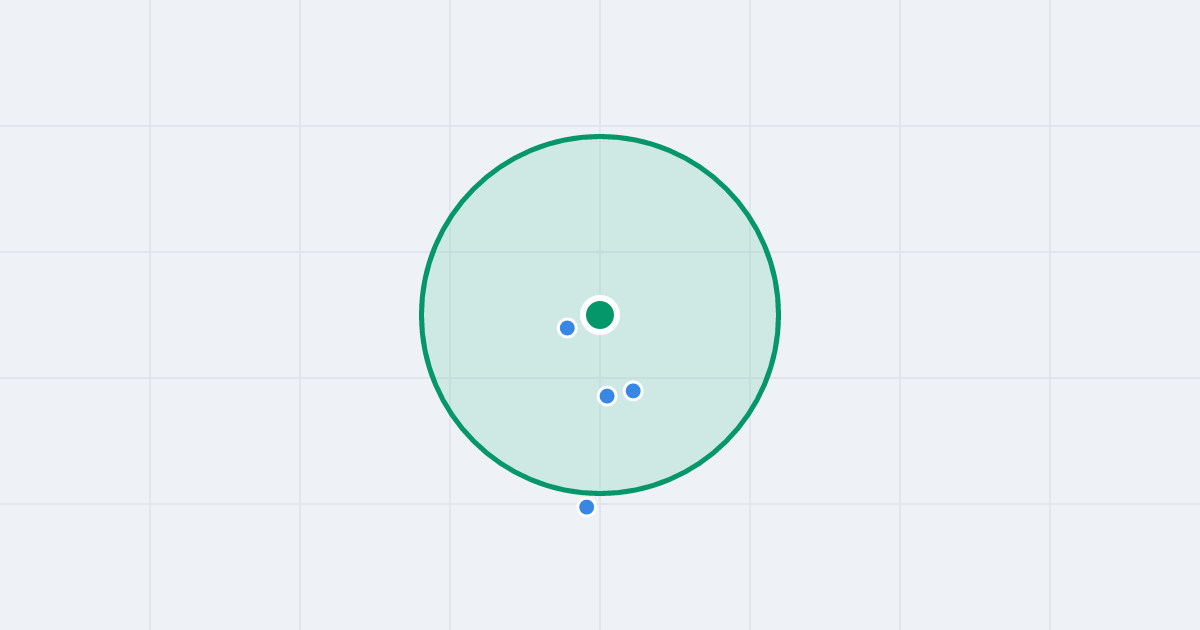Click the grid intersection directly above the green marker inside the circle
The height and width of the screenshot is (630, 1200).
pyautogui.click(x=600, y=252)
